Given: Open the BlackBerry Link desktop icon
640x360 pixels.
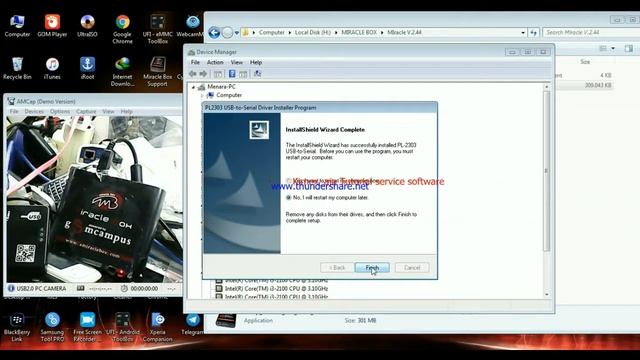Looking at the screenshot, I should (17, 327).
